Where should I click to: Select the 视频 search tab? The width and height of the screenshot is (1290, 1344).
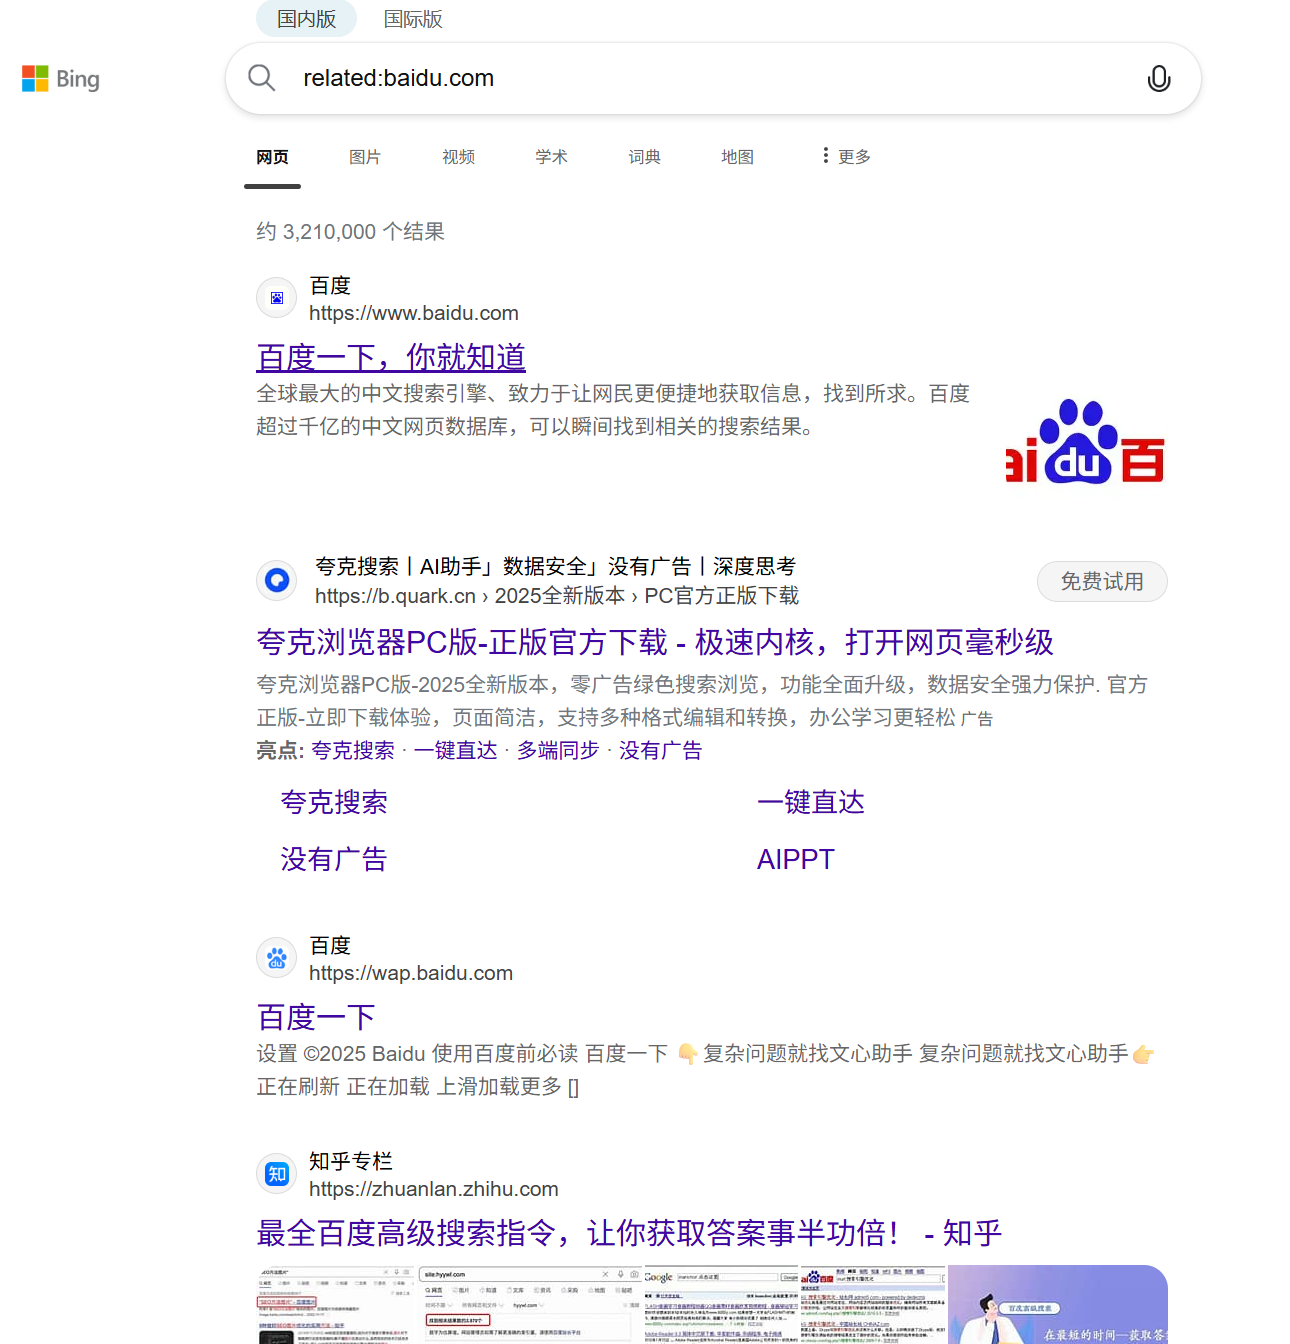[458, 157]
